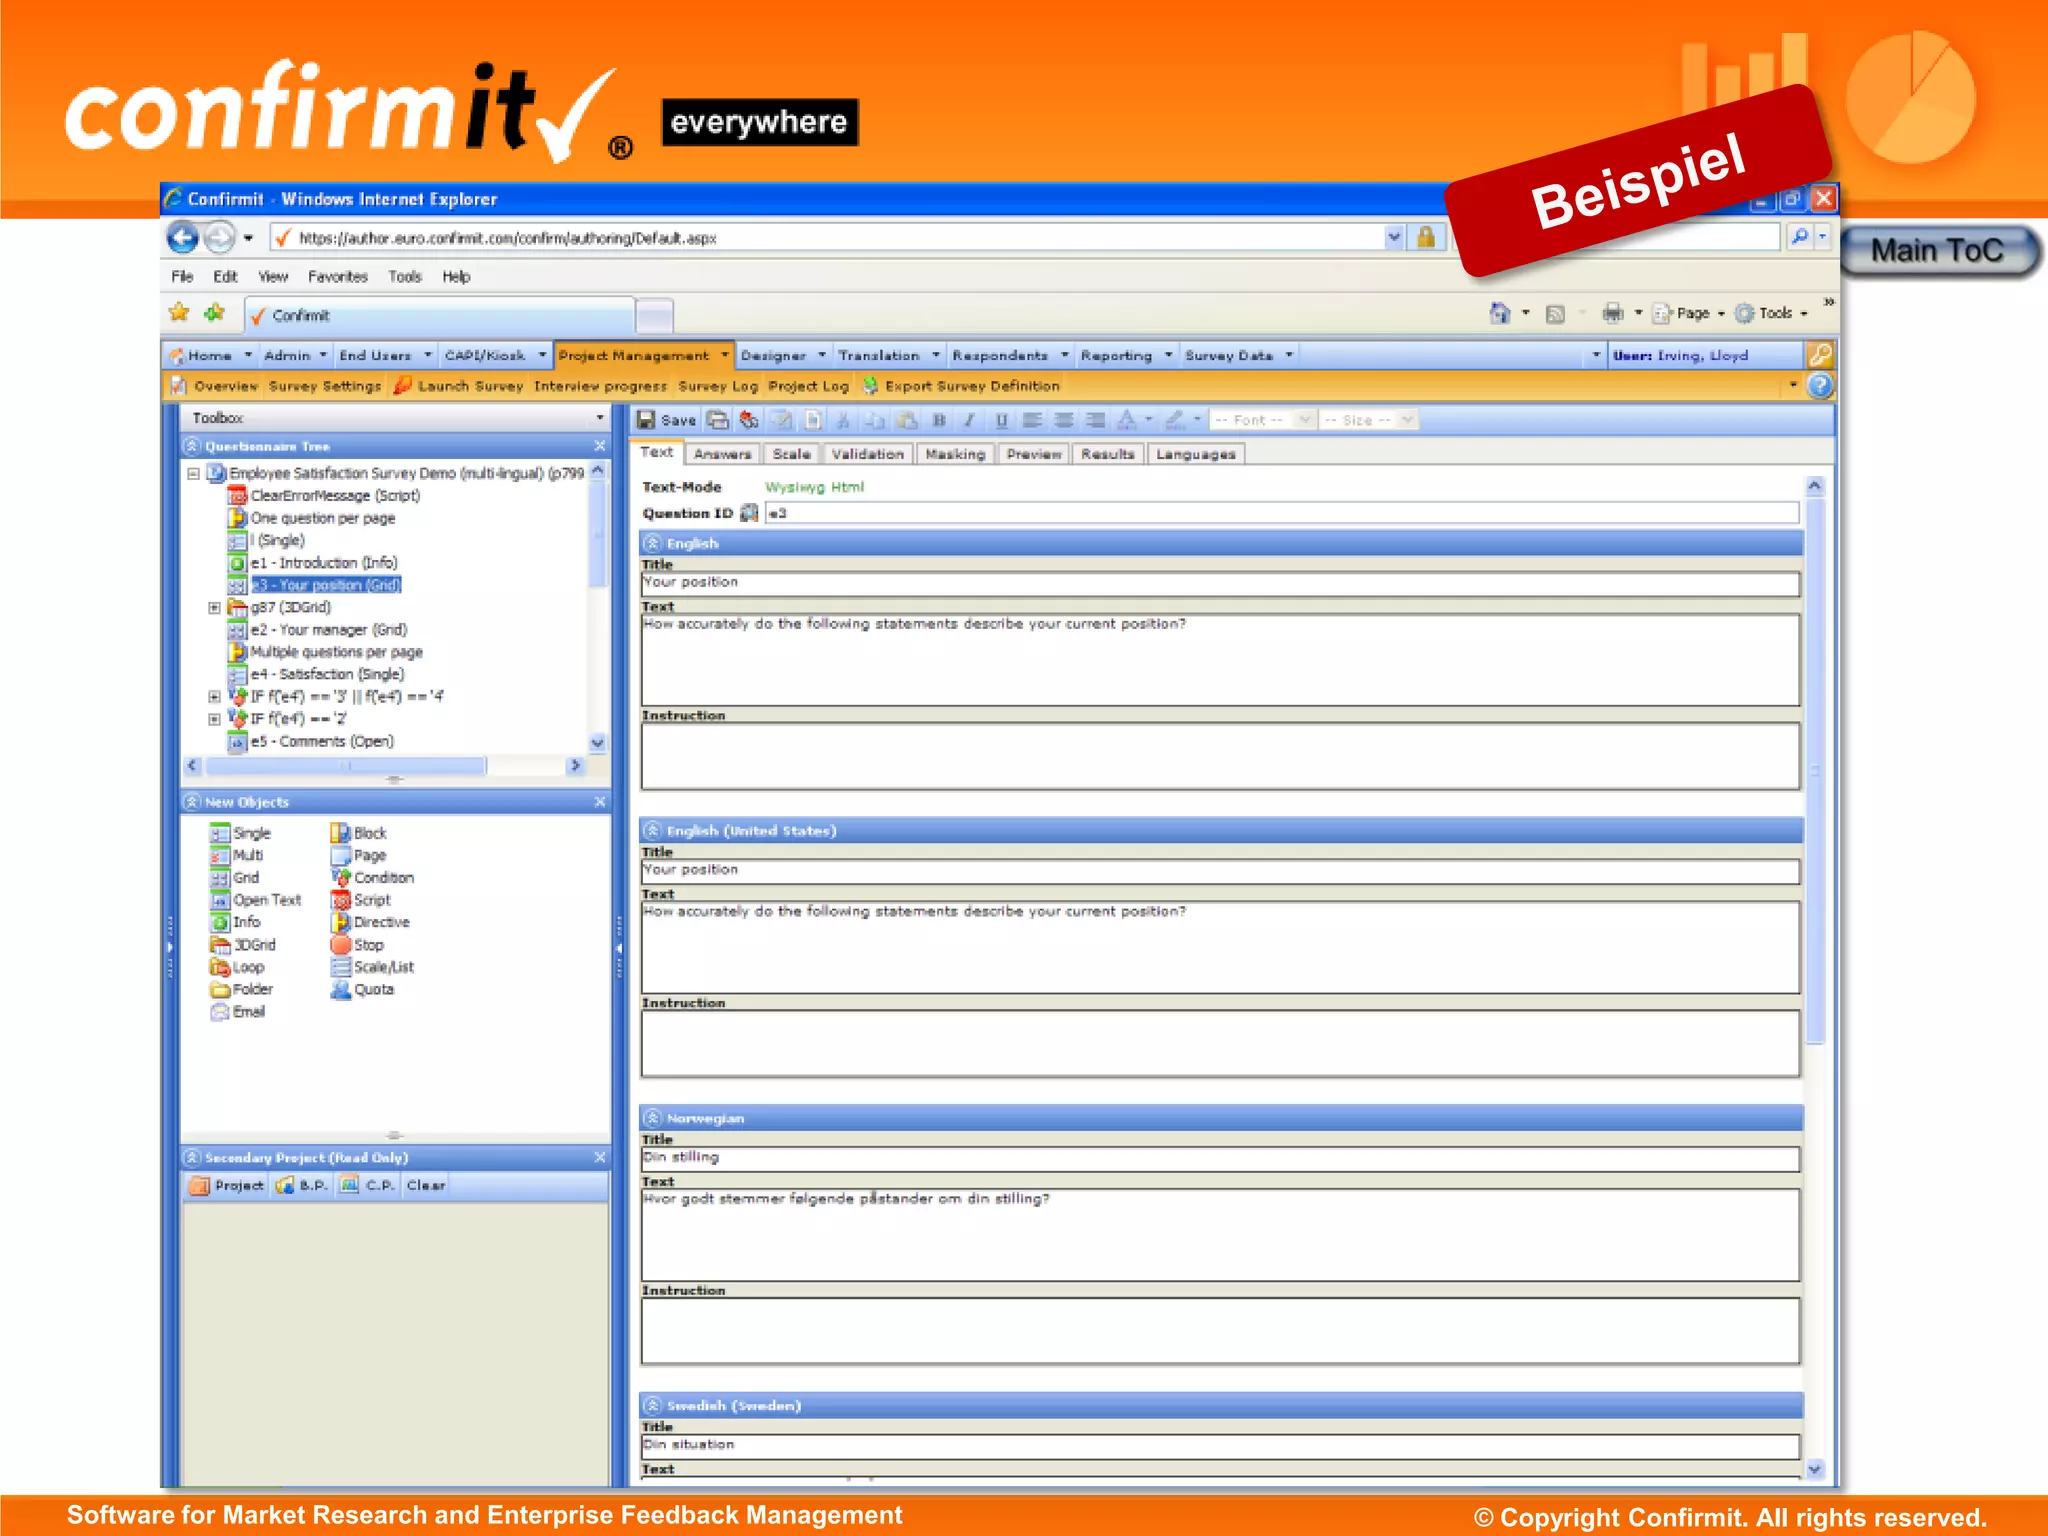Click the Paste clipboard icon
Viewport: 2048px width, 1536px height.
(907, 420)
